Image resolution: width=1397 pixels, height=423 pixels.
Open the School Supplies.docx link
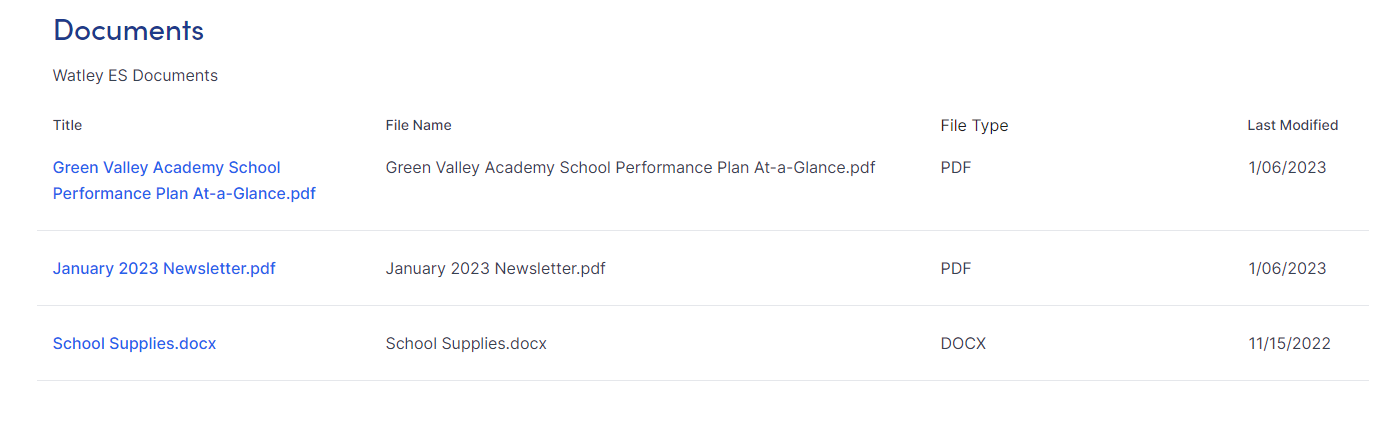[x=134, y=343]
